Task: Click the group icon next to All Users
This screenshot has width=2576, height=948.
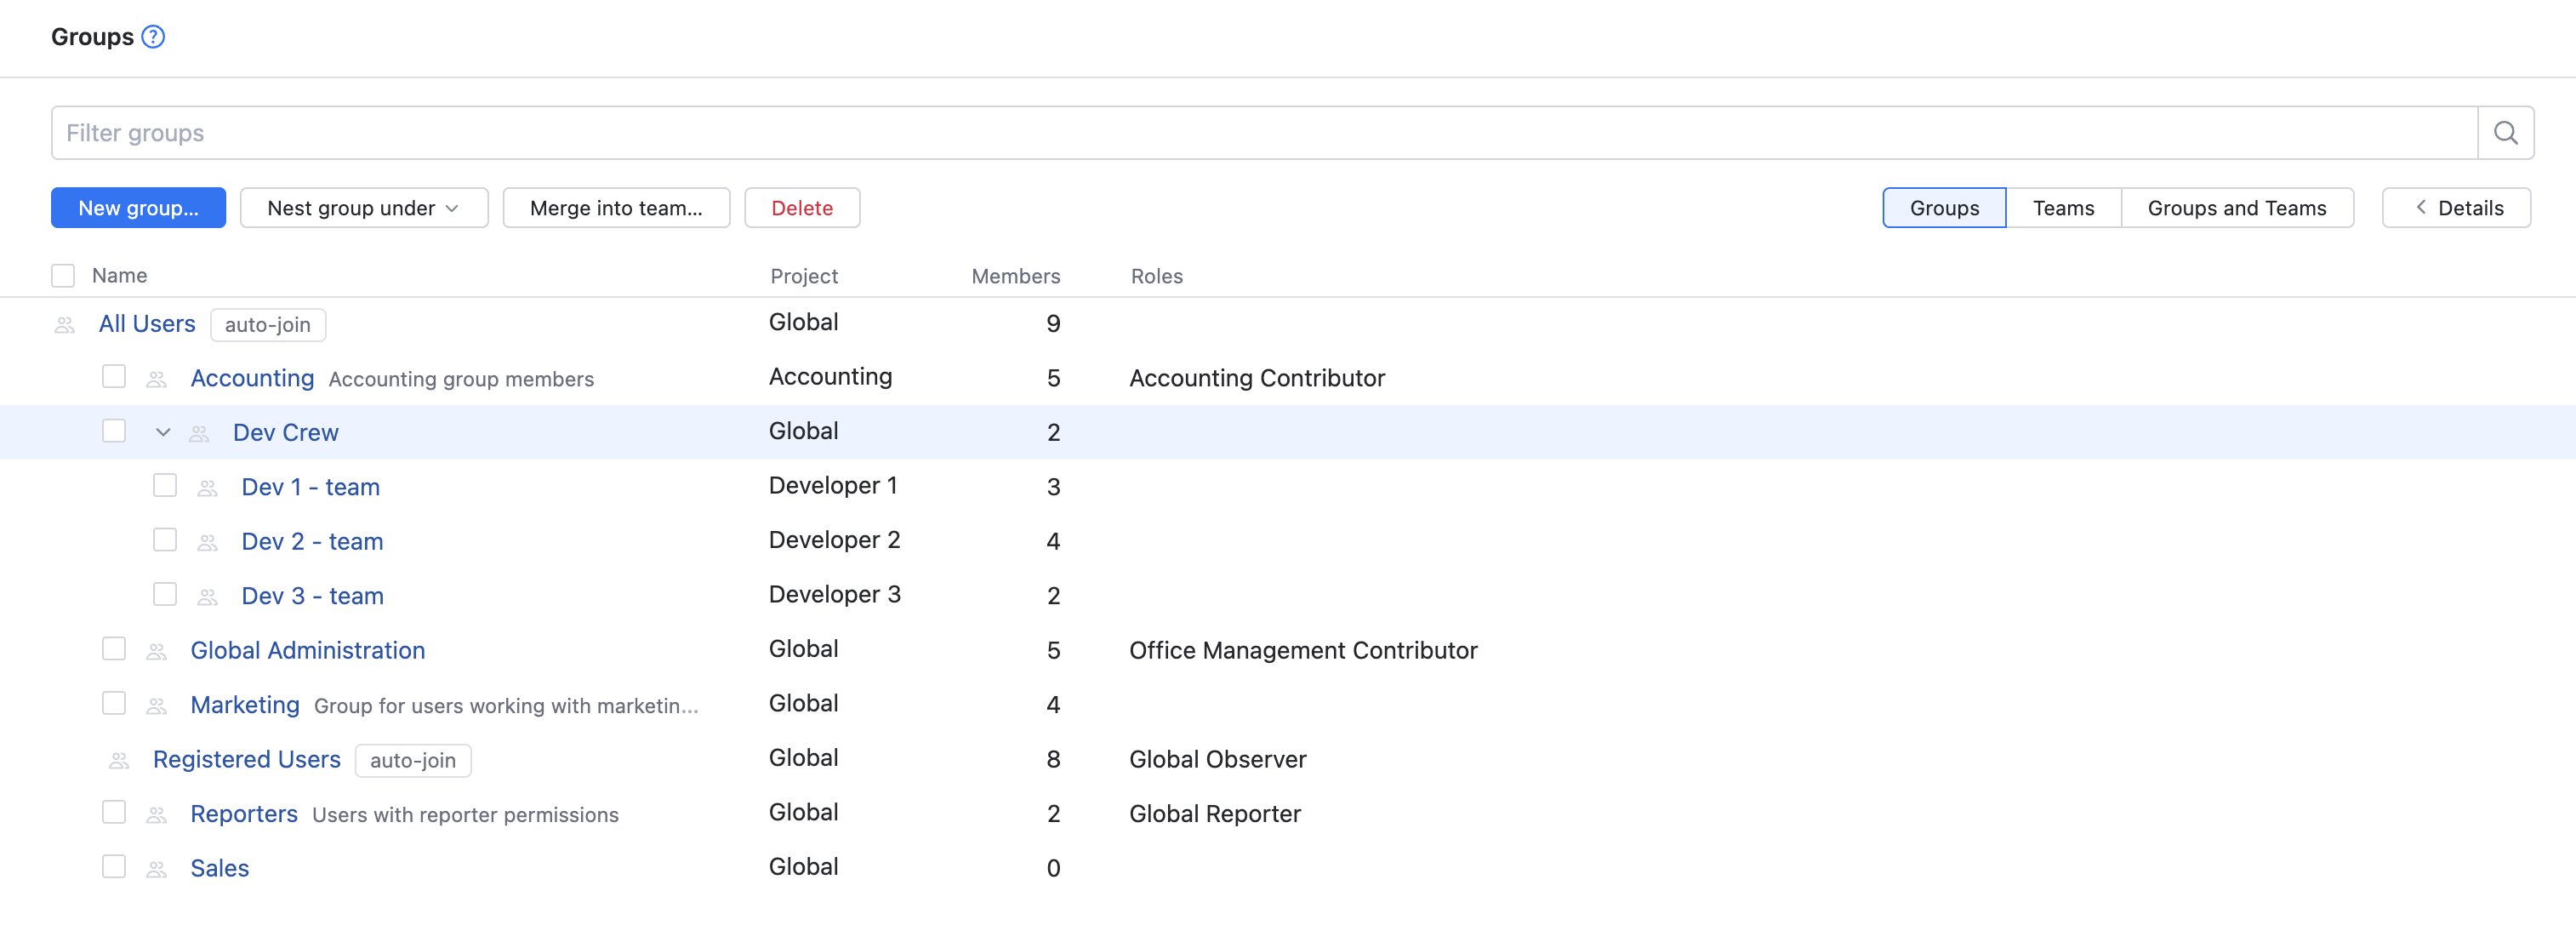Action: coord(65,325)
